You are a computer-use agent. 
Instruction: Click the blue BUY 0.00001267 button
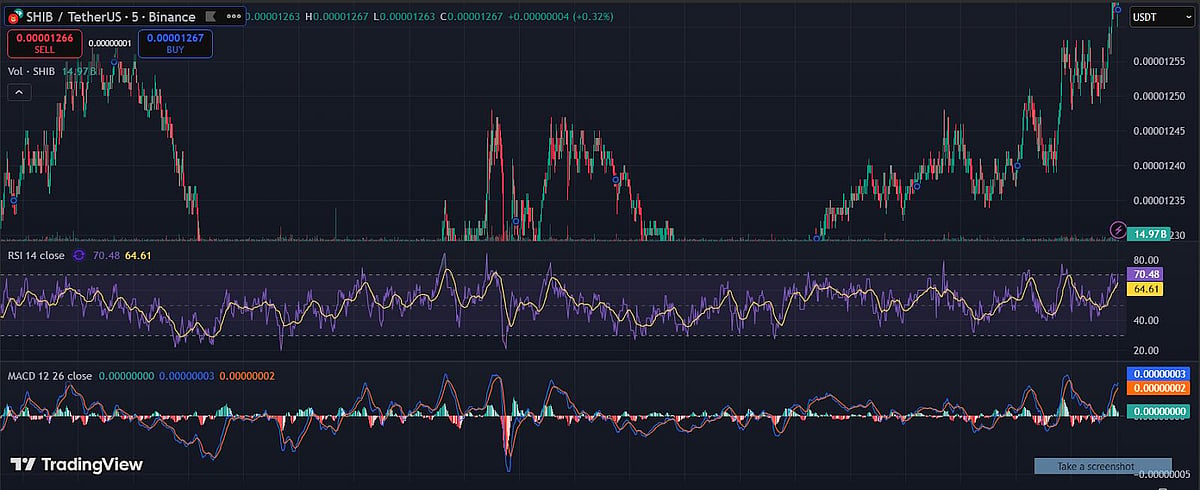(x=174, y=43)
